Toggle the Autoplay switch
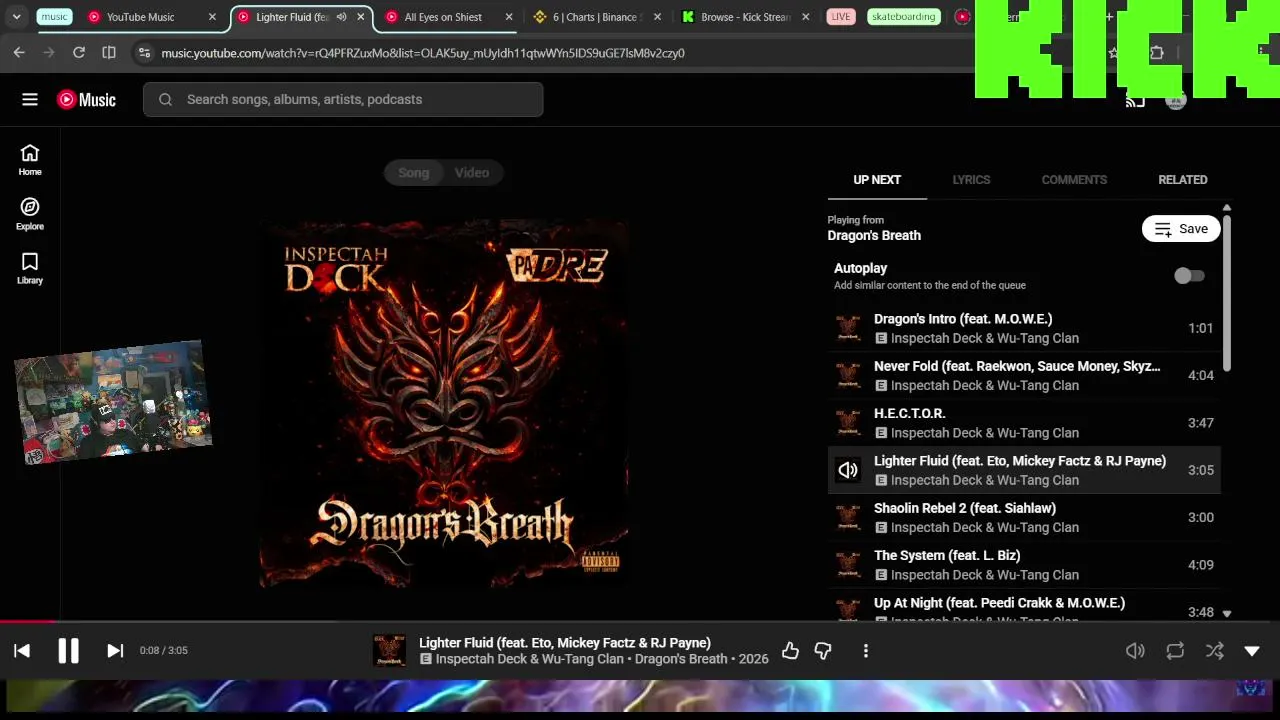The image size is (1280, 720). point(1189,276)
